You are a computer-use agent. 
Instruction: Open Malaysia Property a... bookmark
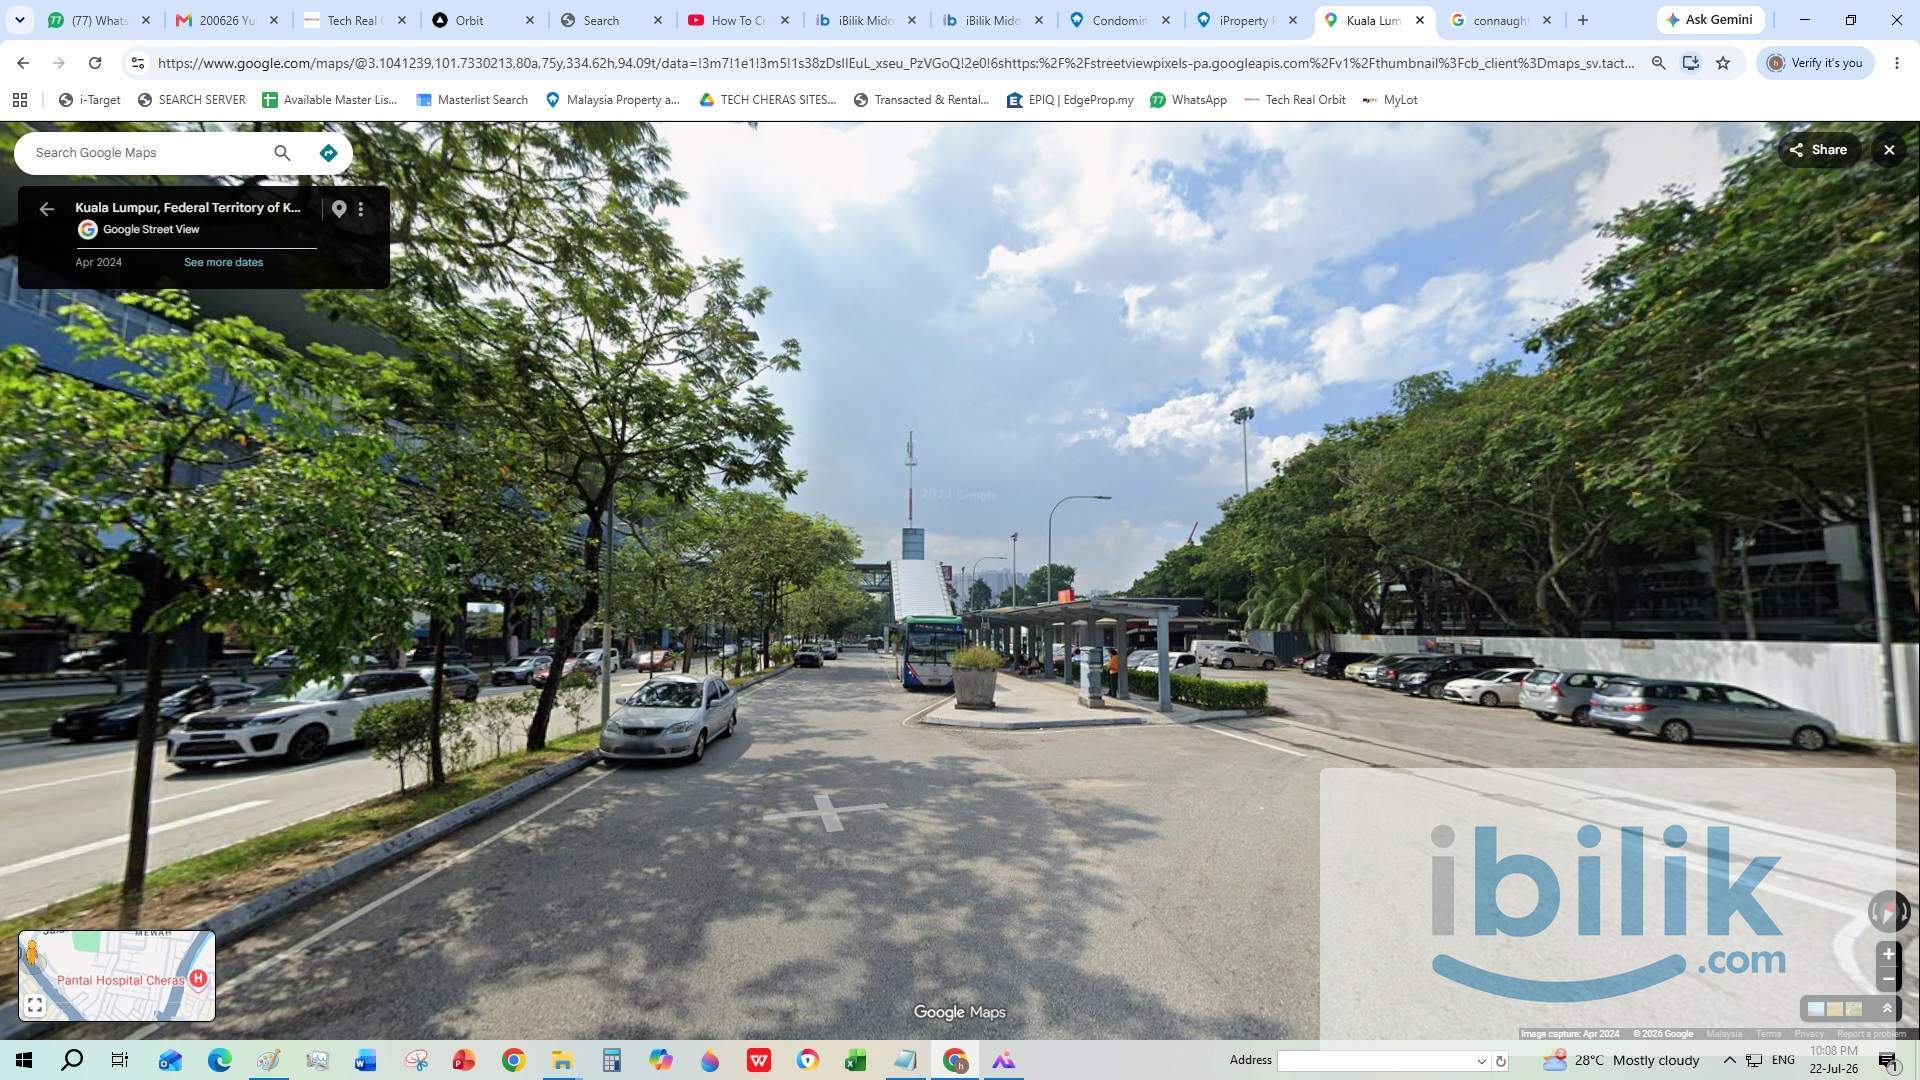coord(612,100)
